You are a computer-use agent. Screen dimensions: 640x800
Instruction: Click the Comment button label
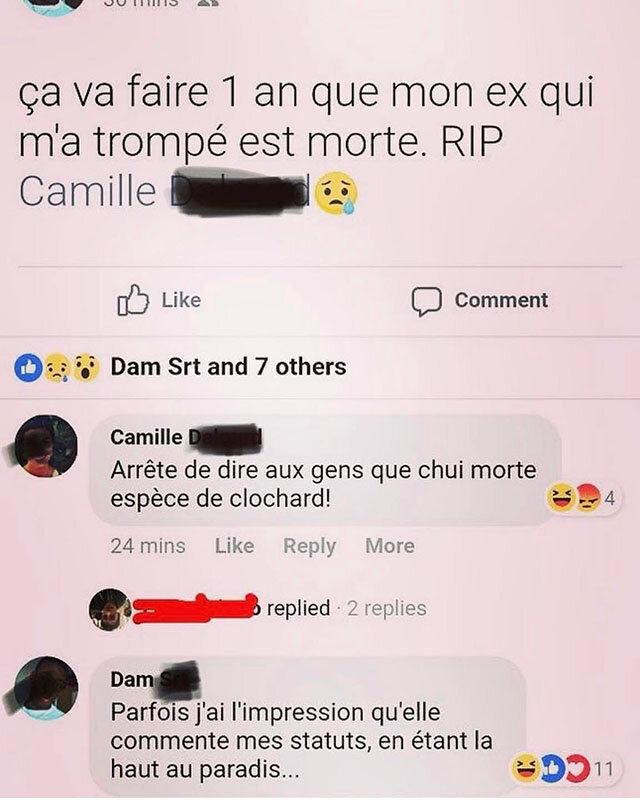(x=501, y=300)
